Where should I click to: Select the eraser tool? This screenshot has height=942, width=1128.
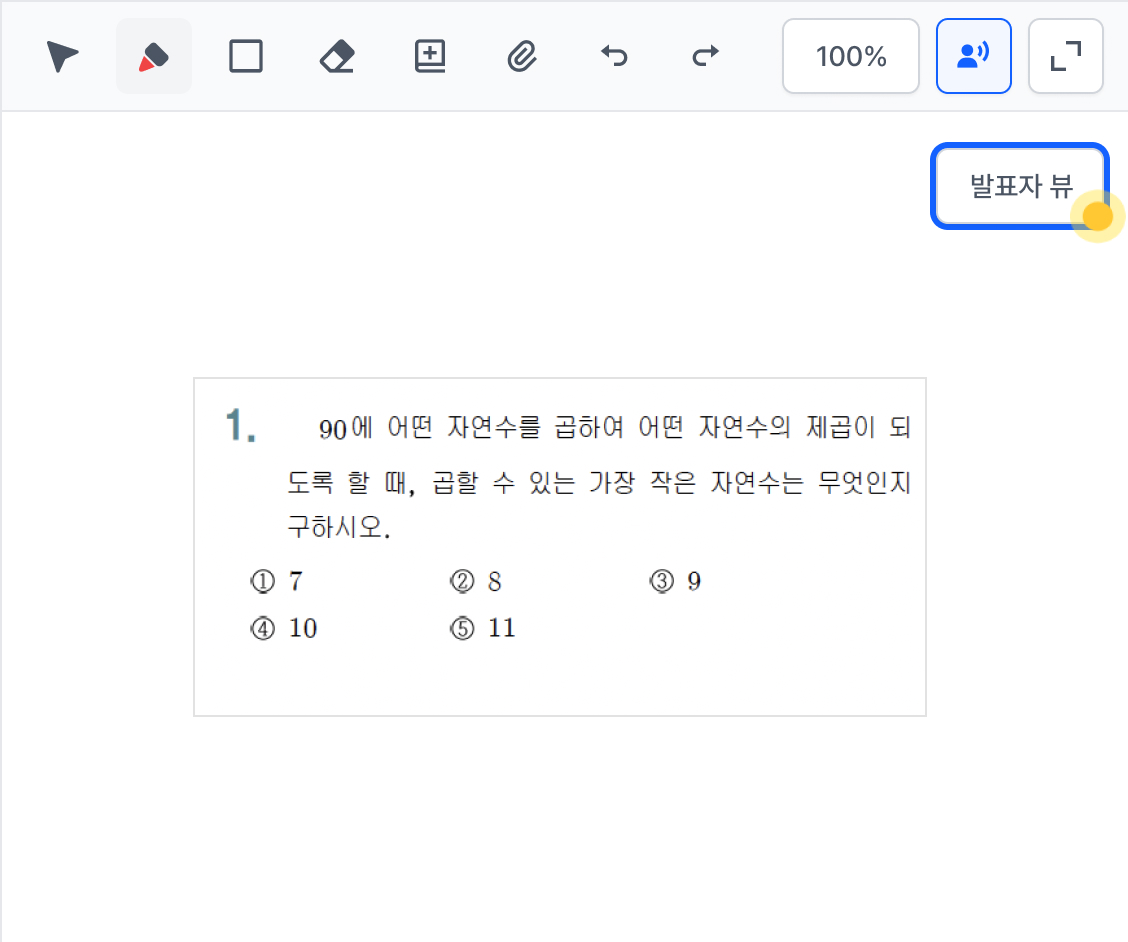tap(337, 56)
